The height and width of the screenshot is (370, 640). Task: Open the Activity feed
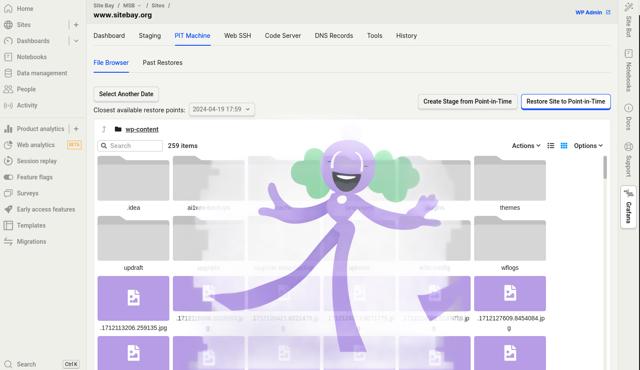coord(27,105)
